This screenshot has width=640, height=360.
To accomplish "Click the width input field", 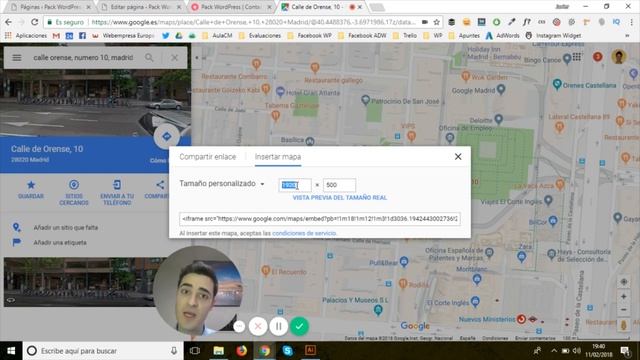I will [295, 185].
